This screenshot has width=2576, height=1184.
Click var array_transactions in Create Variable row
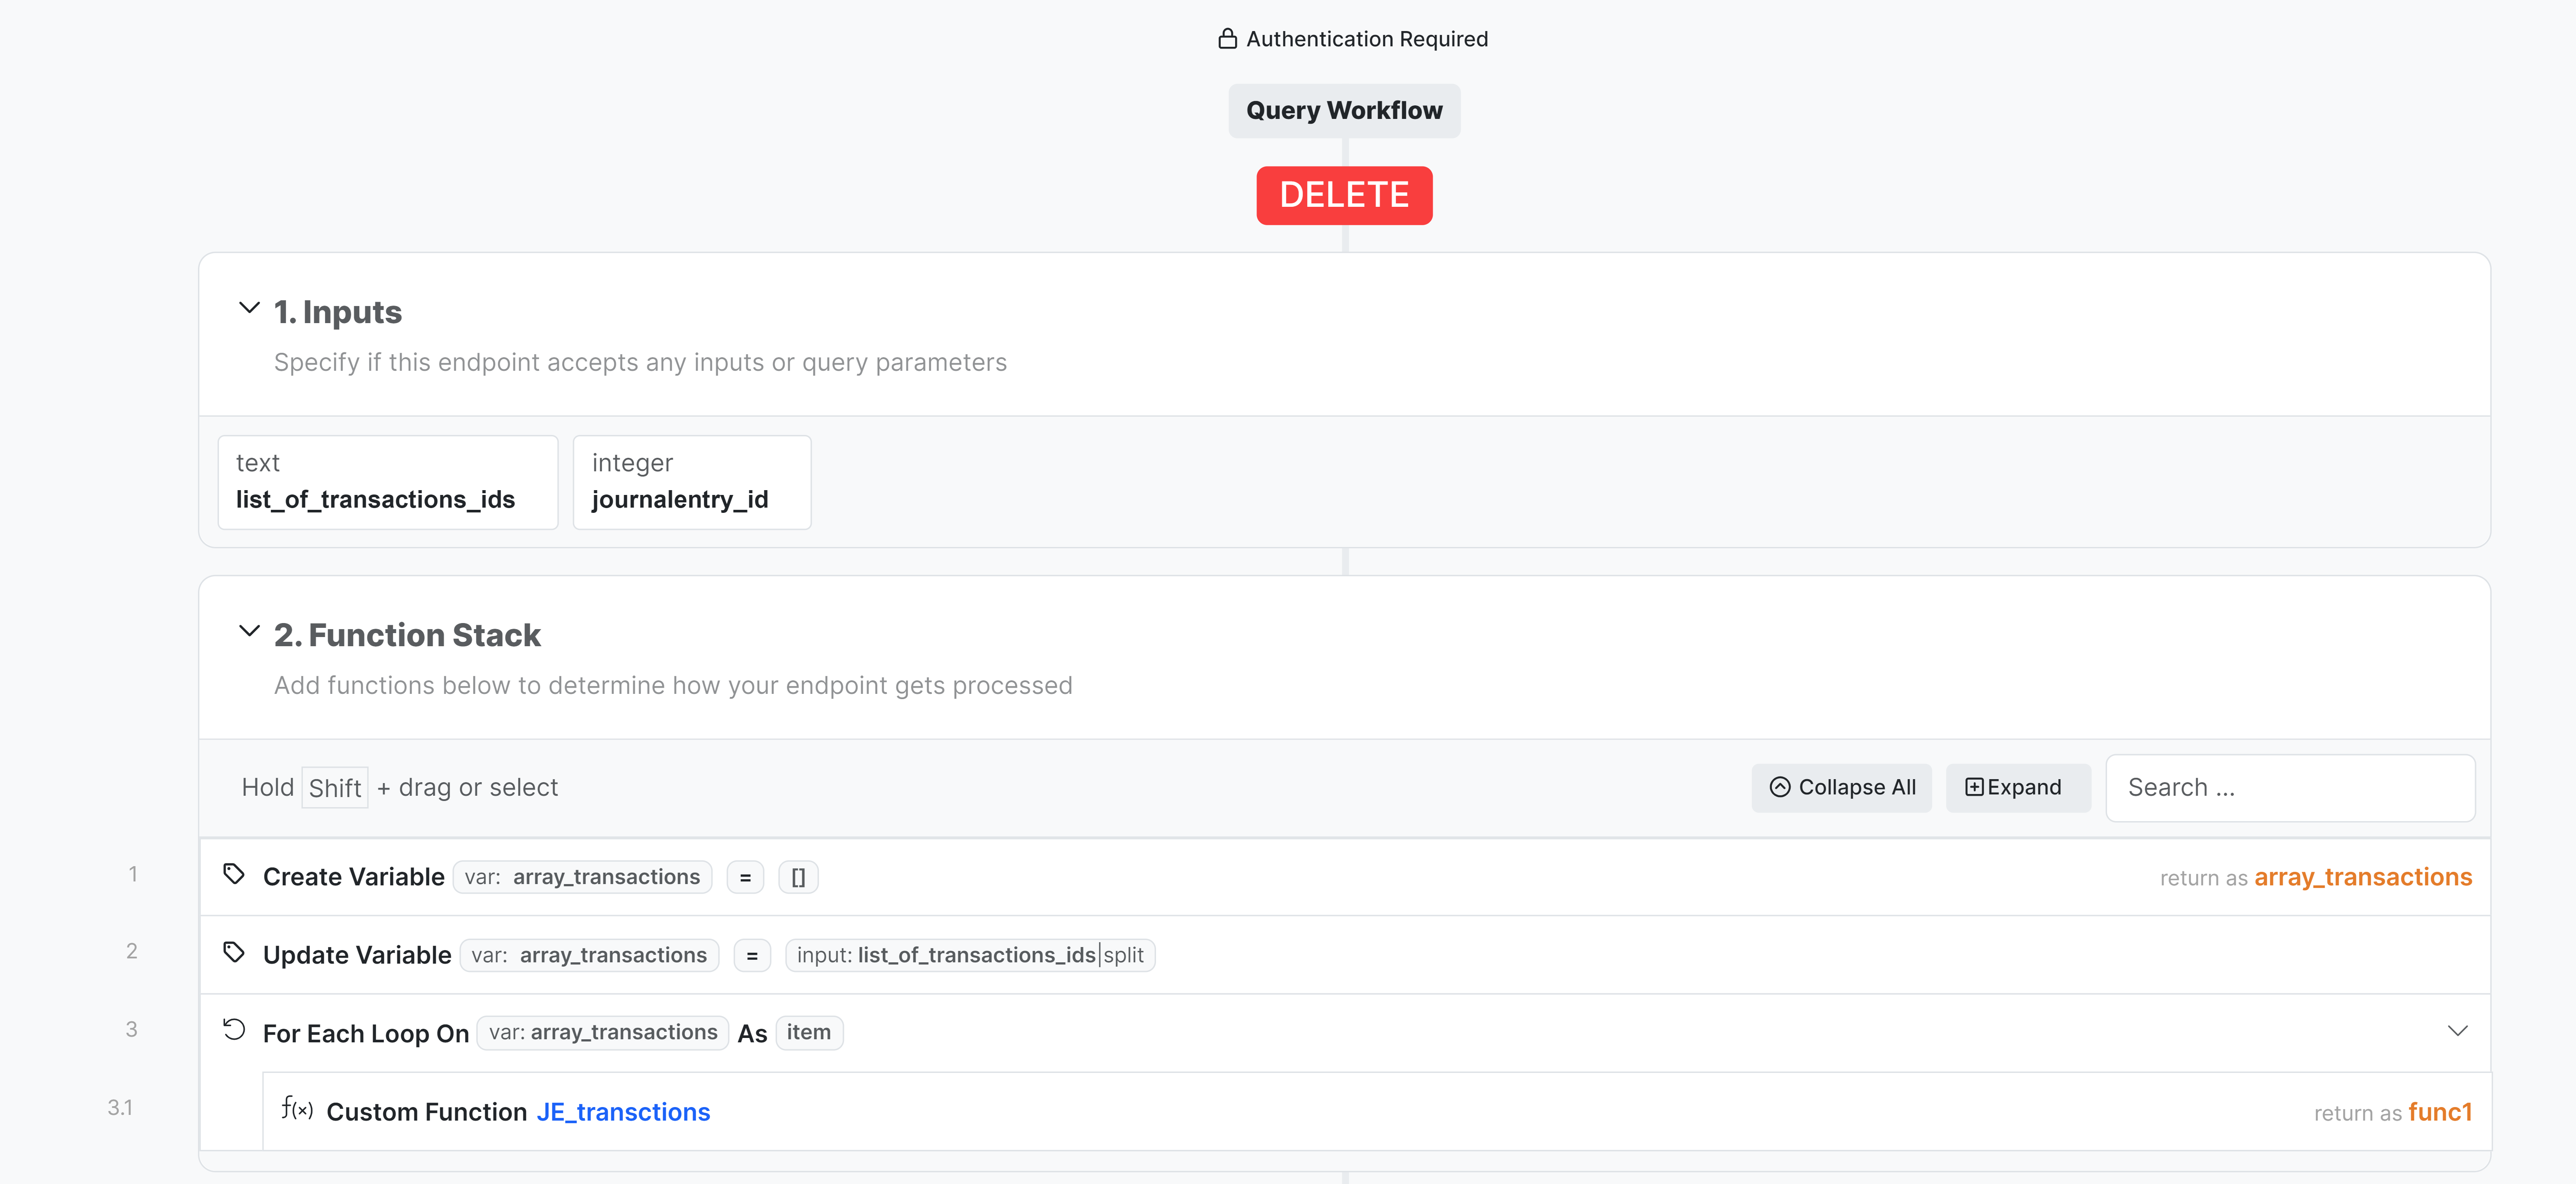click(x=582, y=877)
